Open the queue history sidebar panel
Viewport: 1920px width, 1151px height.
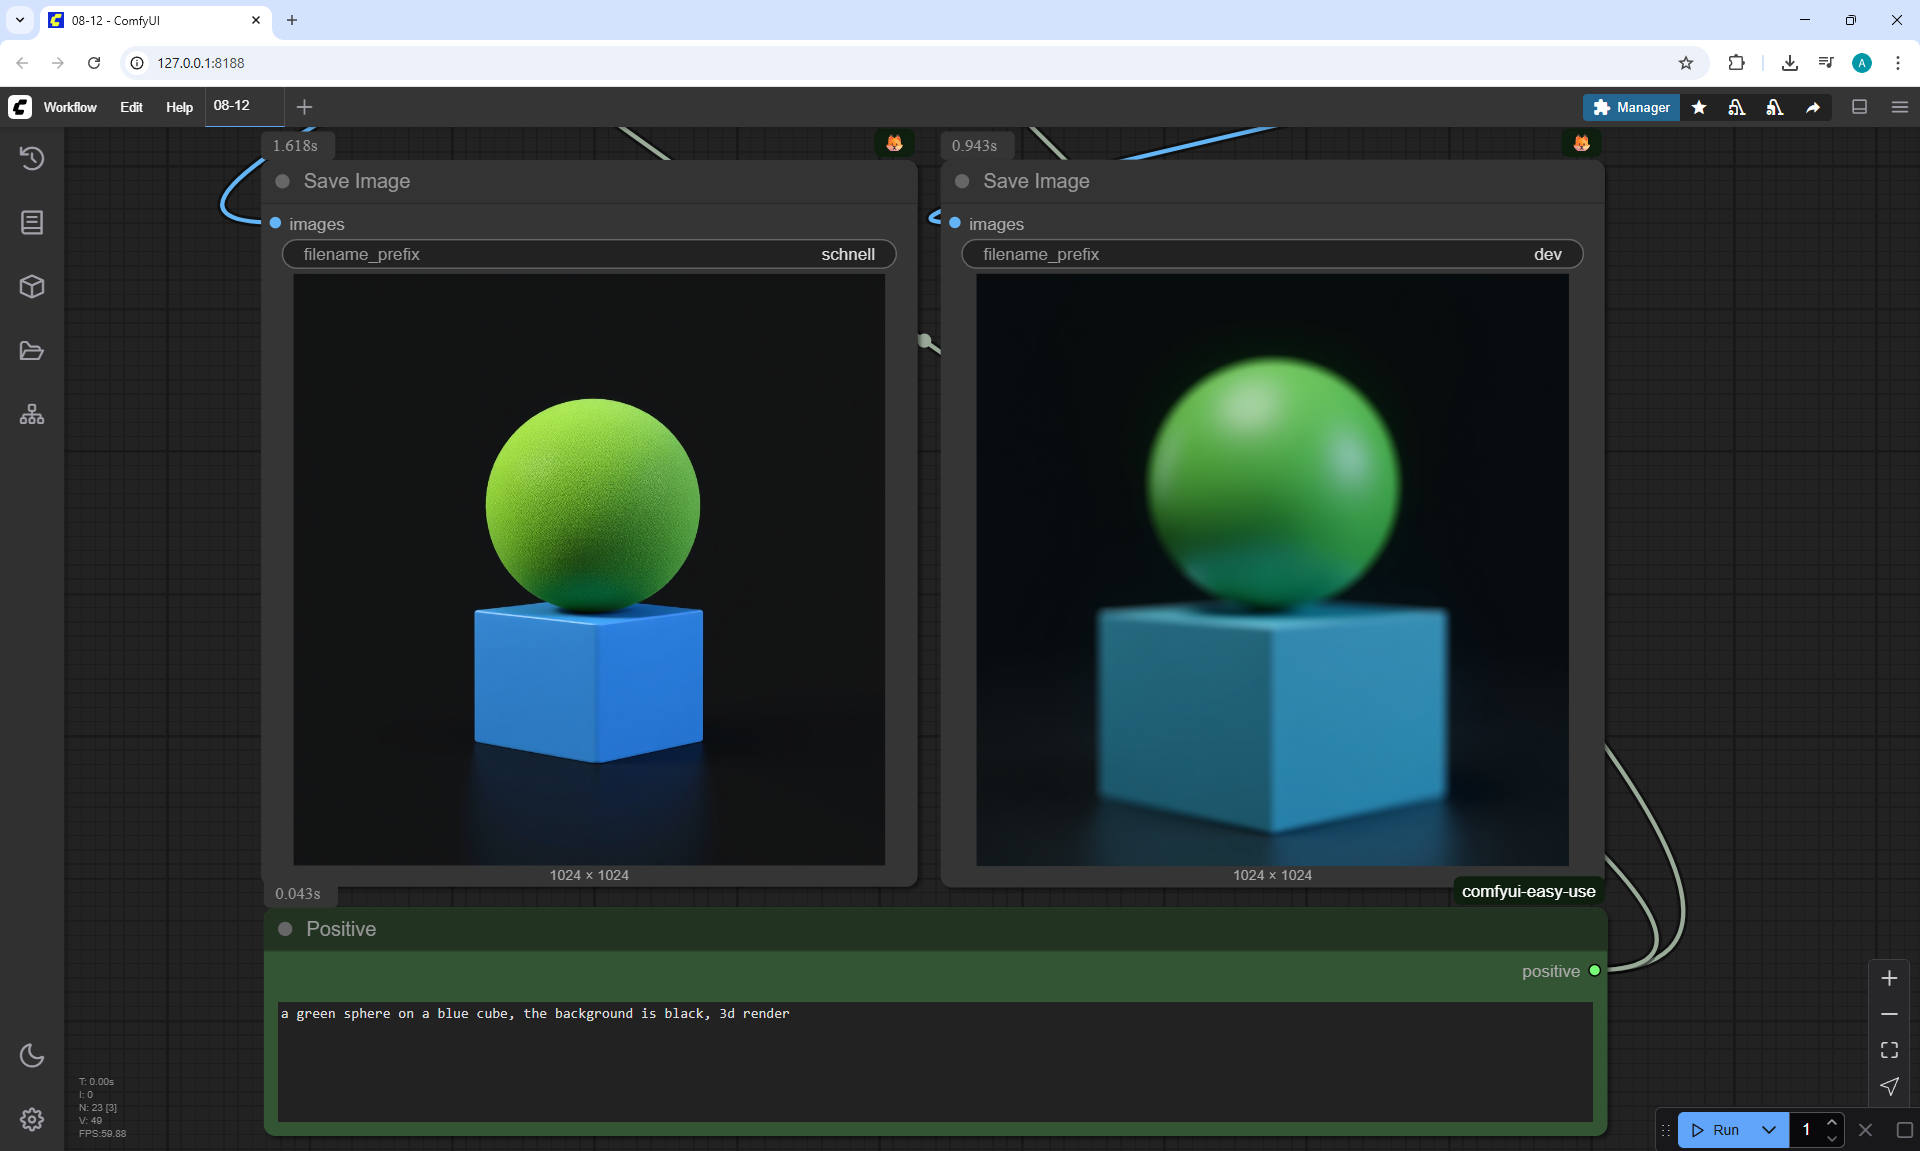[32, 158]
